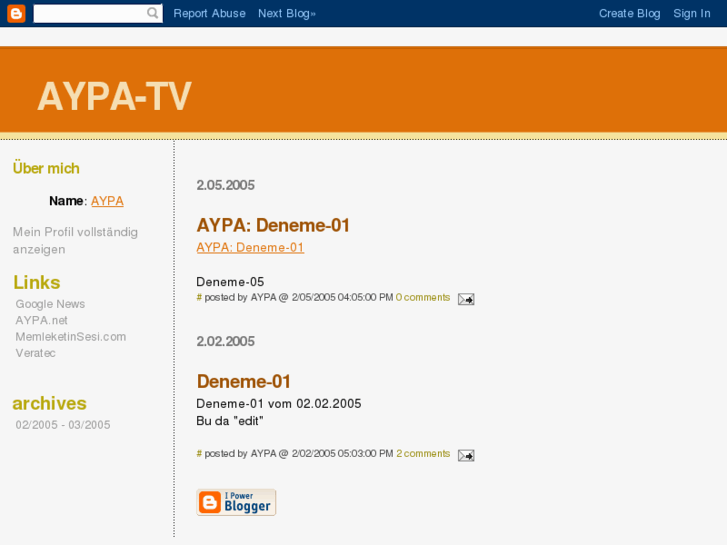Click the text Deneme-01 vom 02.02.2005
The height and width of the screenshot is (545, 727).
(x=279, y=404)
